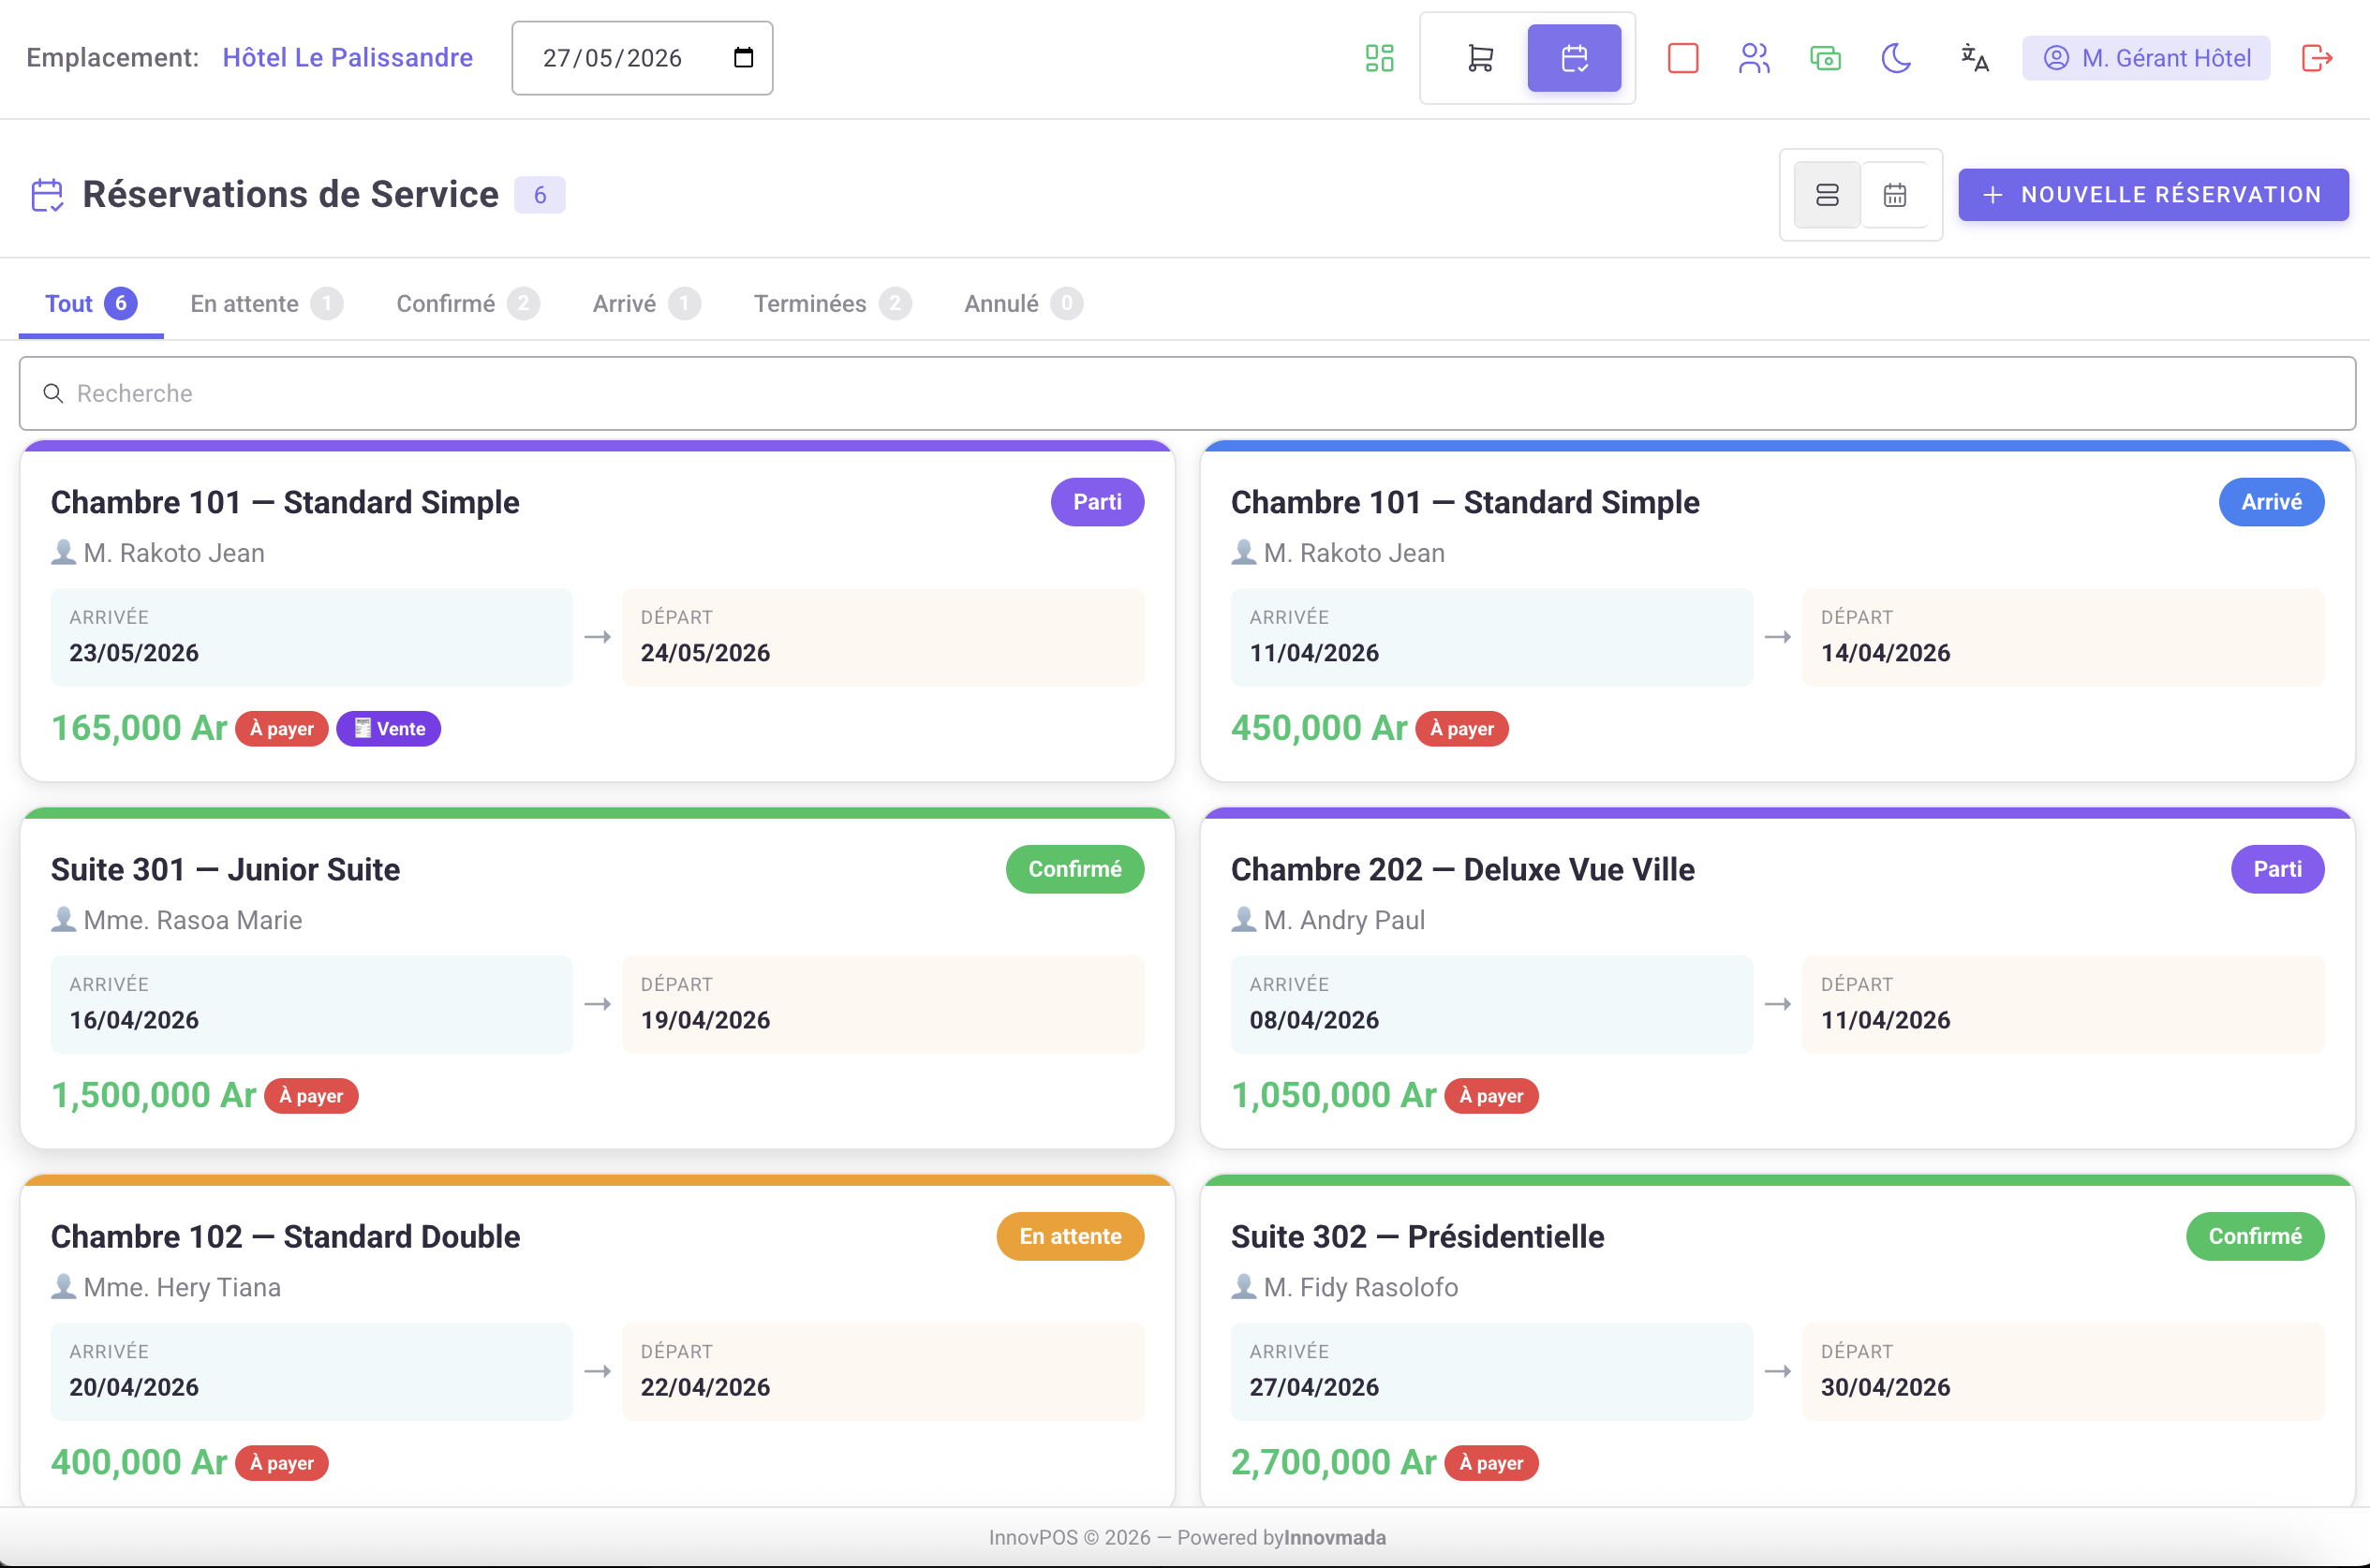Click the À payer badge beside 165,000 Ar
The width and height of the screenshot is (2370, 1568).
[x=282, y=729]
